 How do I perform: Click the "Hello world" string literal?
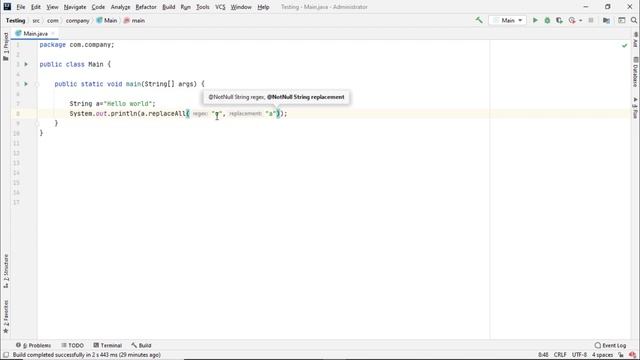click(128, 104)
